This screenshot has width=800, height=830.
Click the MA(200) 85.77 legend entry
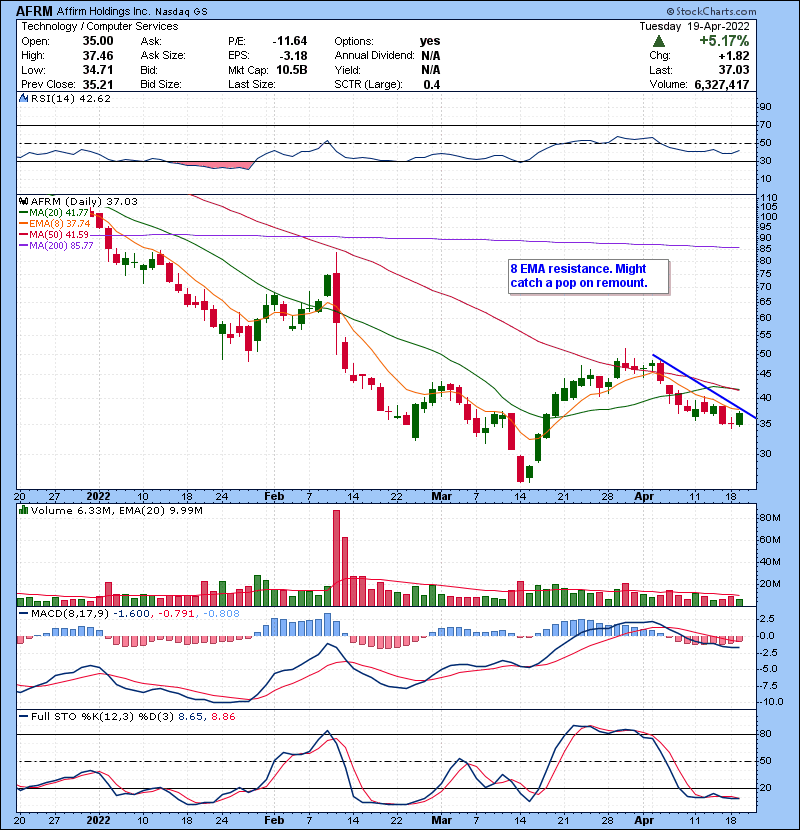coord(56,246)
